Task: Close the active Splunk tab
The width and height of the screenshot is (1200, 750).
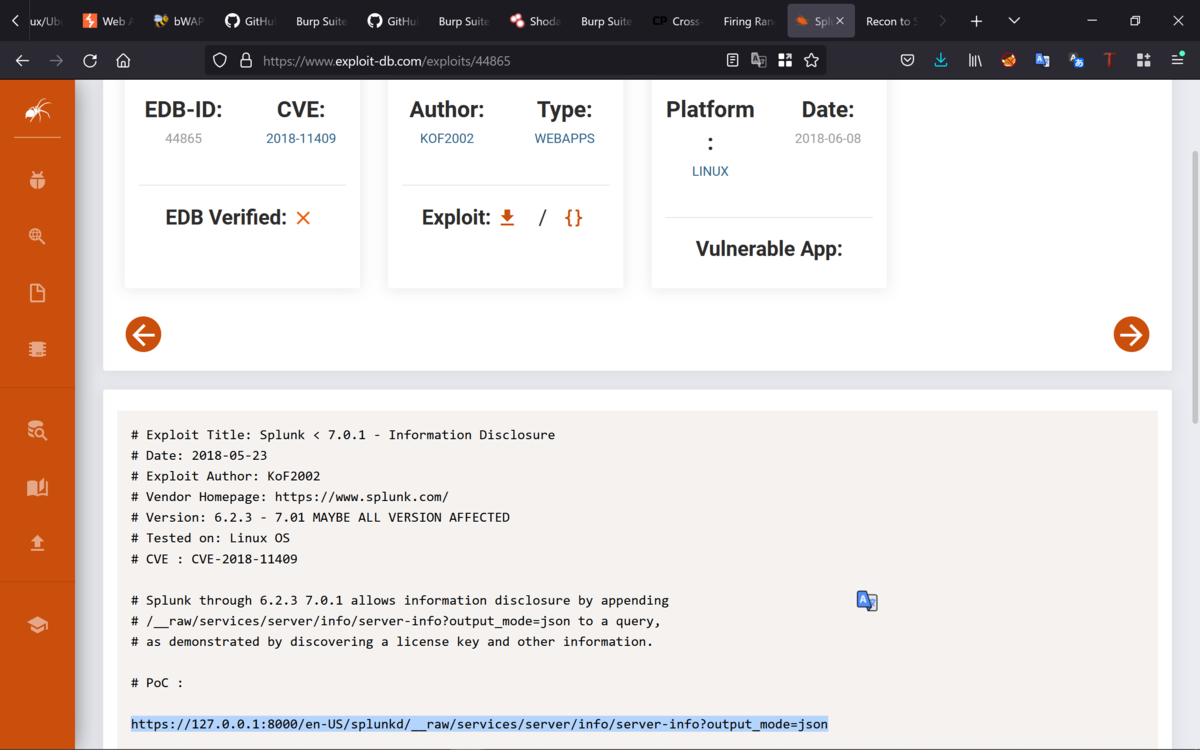Action: [x=839, y=21]
